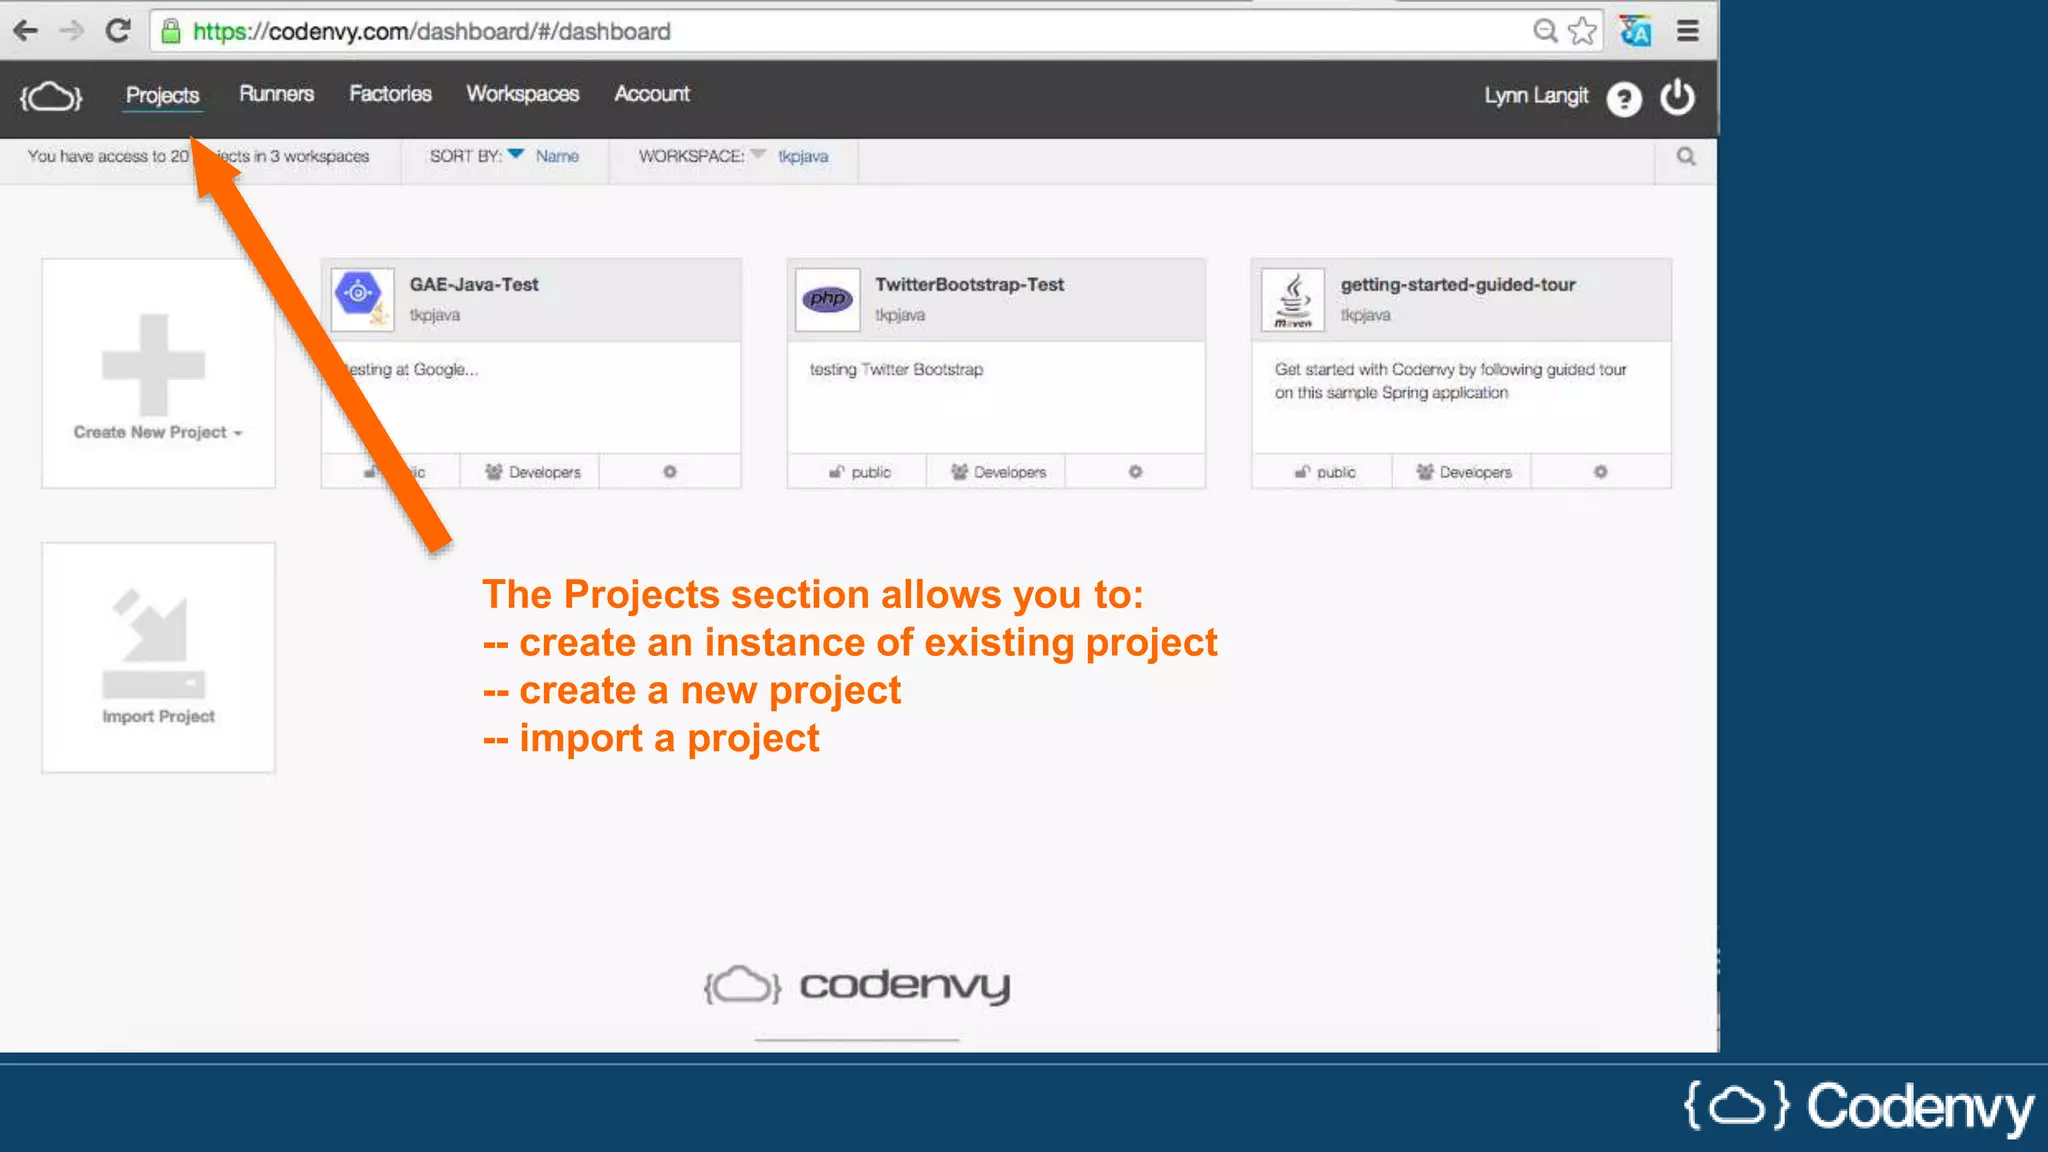
Task: Reload the page with refresh icon
Action: (x=118, y=31)
